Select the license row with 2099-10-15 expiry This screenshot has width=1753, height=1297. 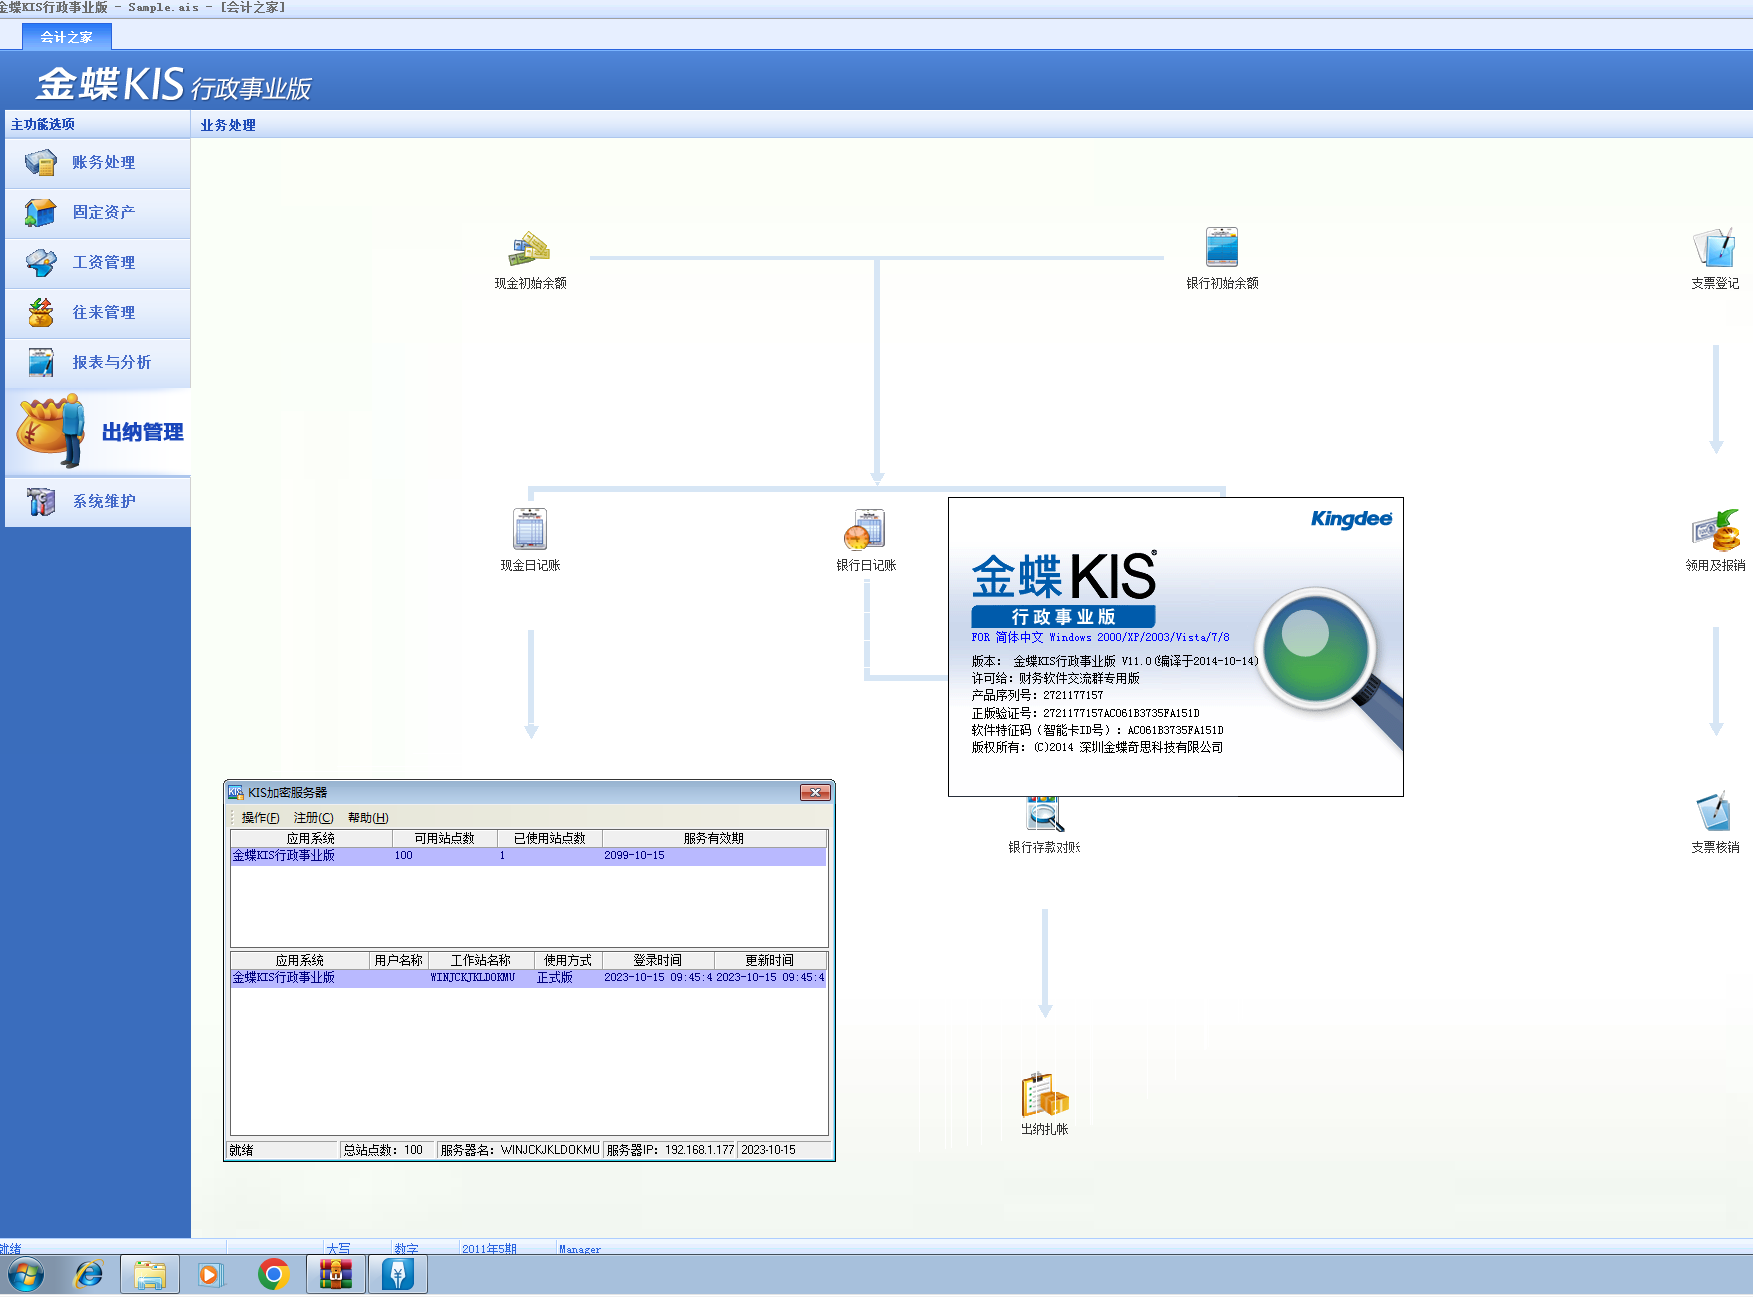pos(529,856)
